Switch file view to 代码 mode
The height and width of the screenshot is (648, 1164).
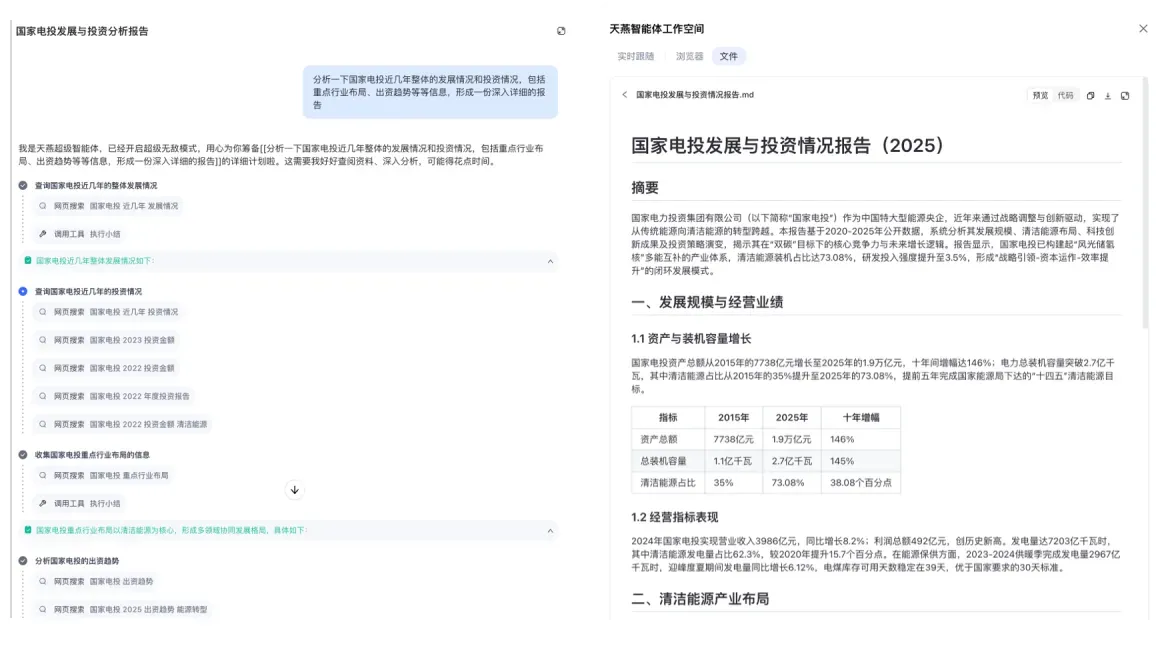1065,96
